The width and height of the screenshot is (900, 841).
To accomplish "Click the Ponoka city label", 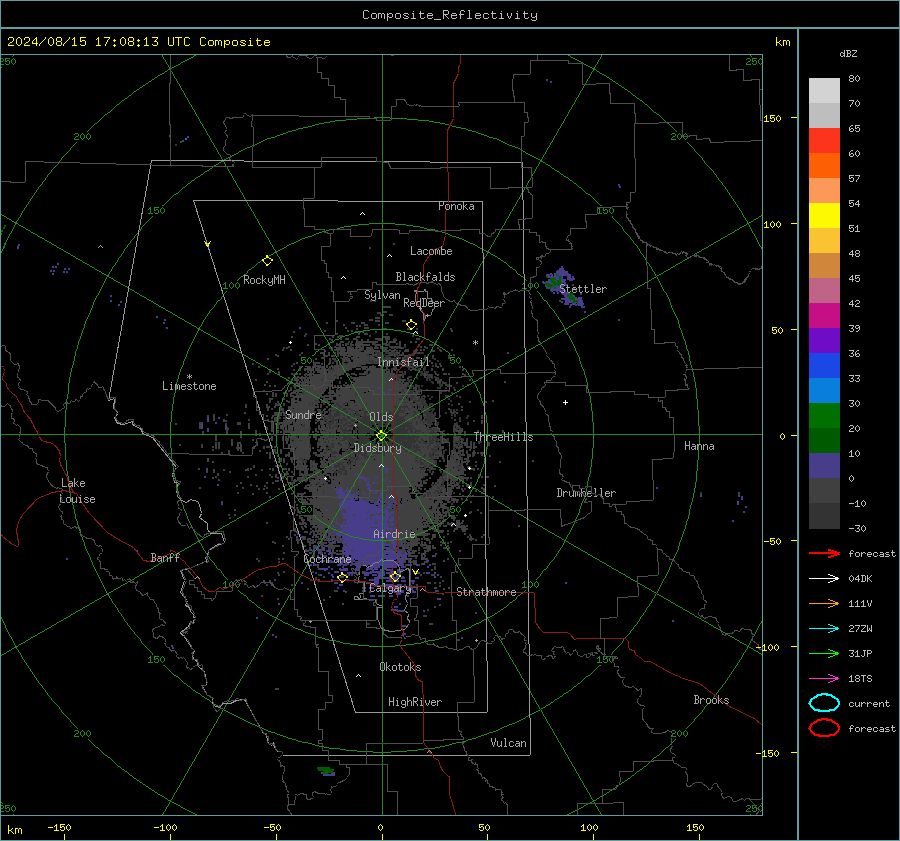I will click(456, 206).
